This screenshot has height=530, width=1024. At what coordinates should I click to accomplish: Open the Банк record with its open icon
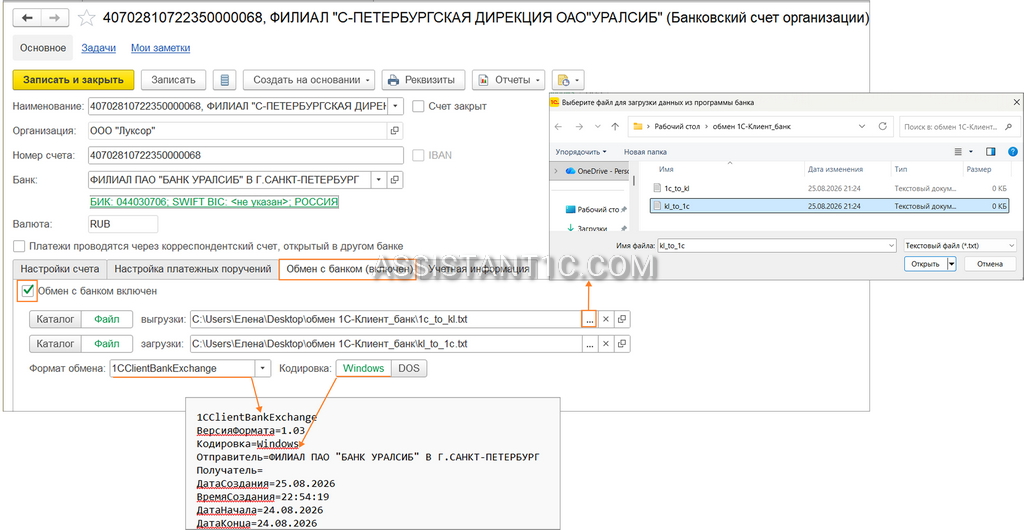tap(395, 179)
